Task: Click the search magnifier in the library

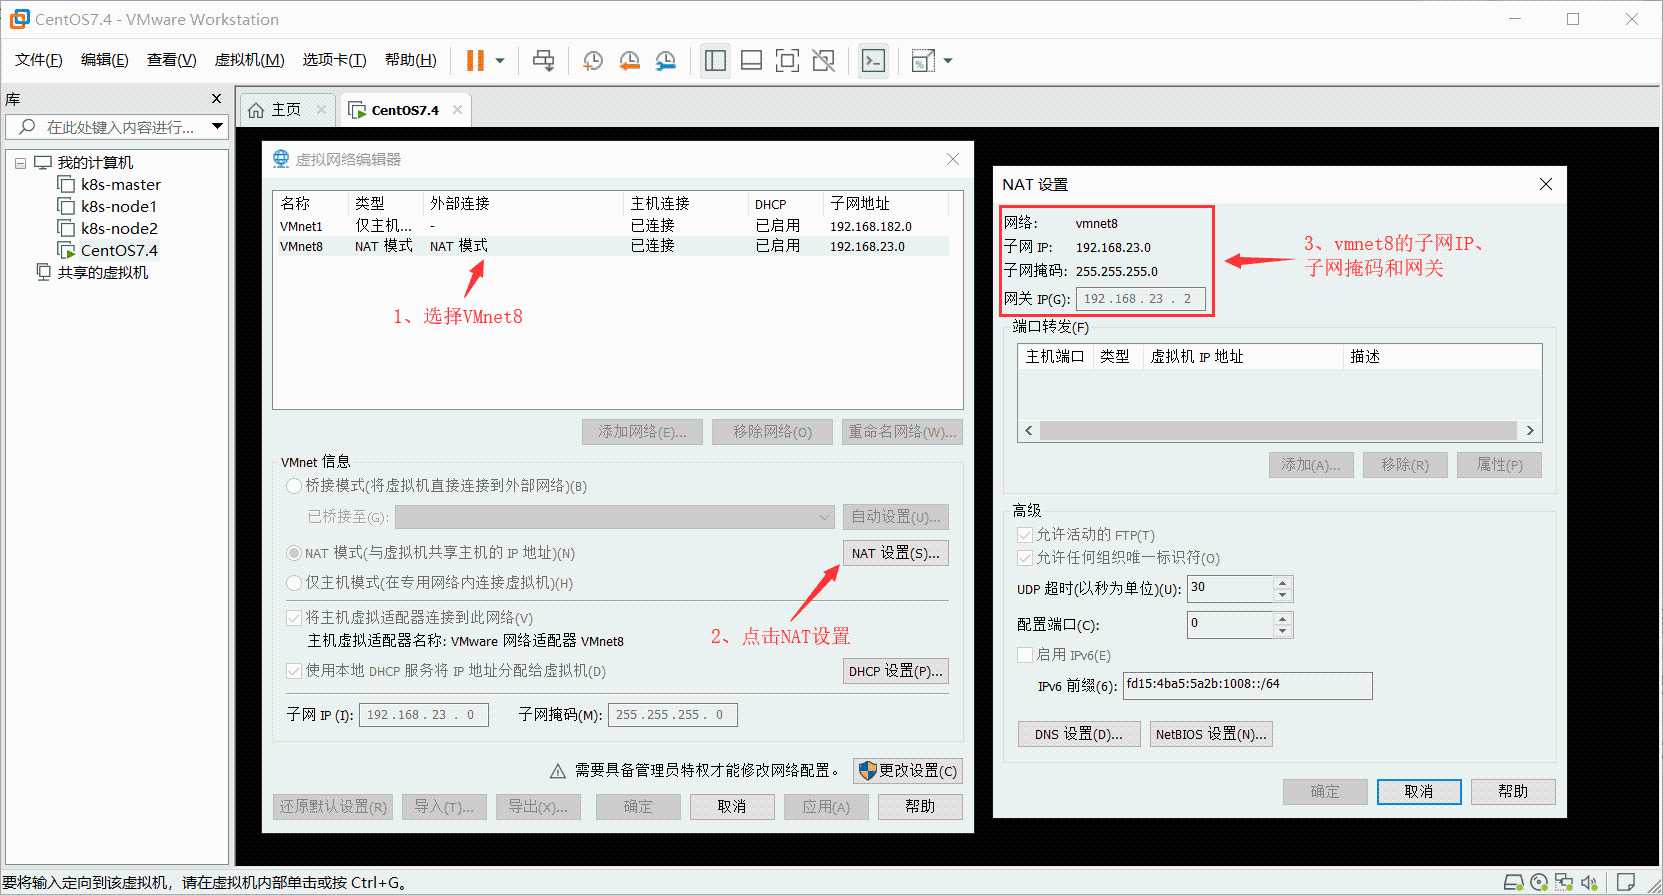Action: coord(27,127)
